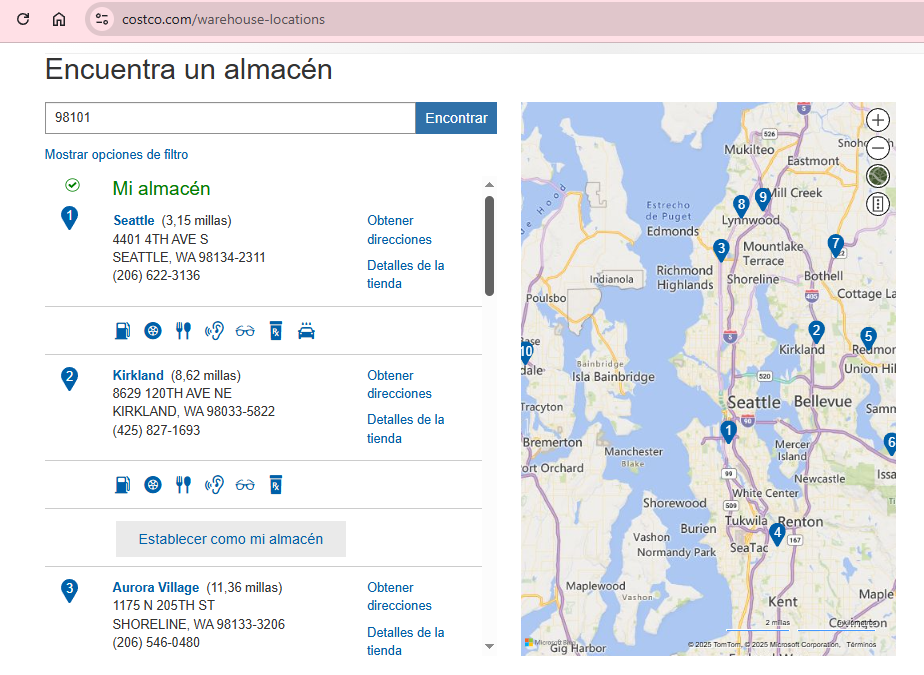
Task: Click the results list scroll down arrow
Action: 489,647
